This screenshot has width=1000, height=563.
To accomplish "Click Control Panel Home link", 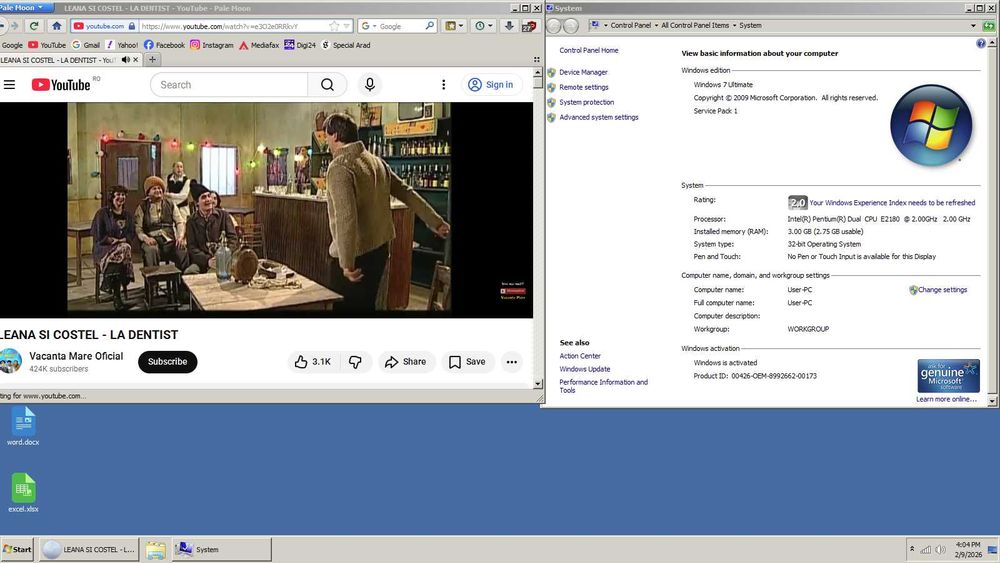I will 589,50.
